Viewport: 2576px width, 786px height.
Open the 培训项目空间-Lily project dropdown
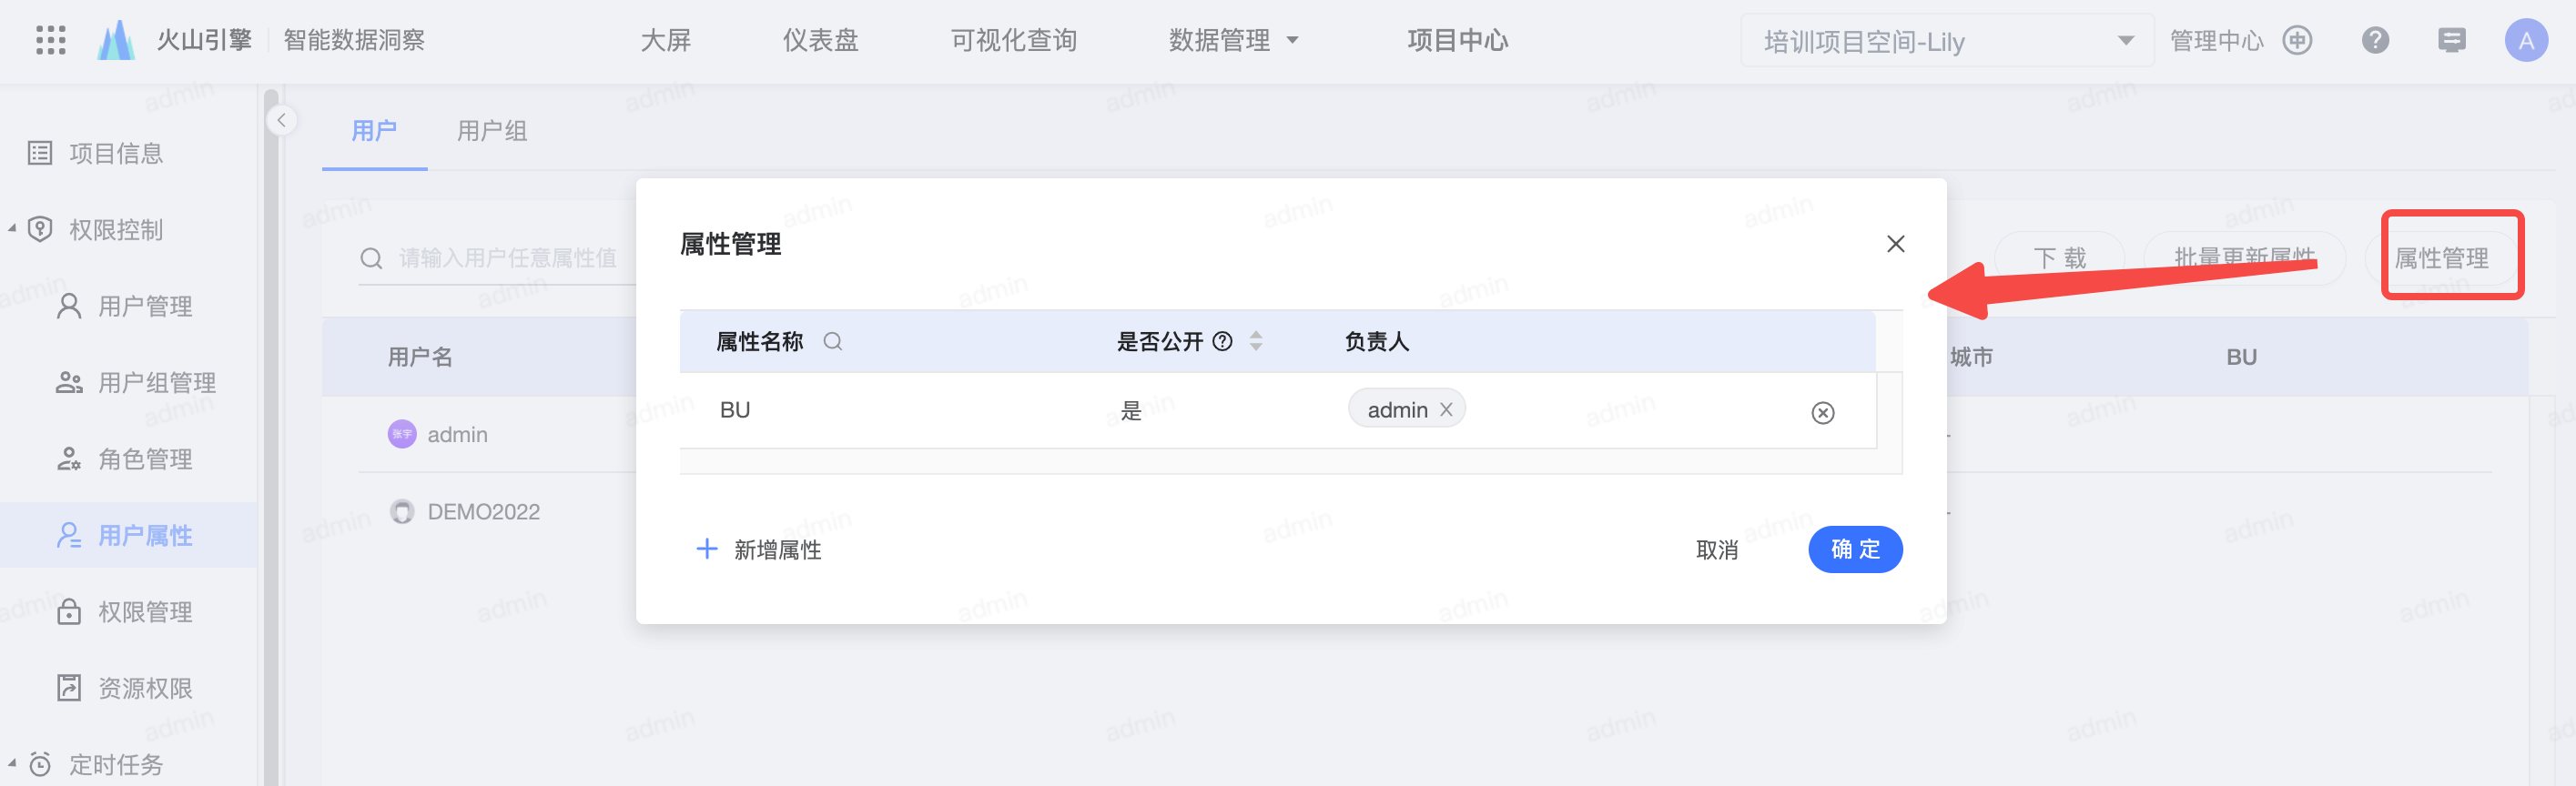coord(1947,41)
